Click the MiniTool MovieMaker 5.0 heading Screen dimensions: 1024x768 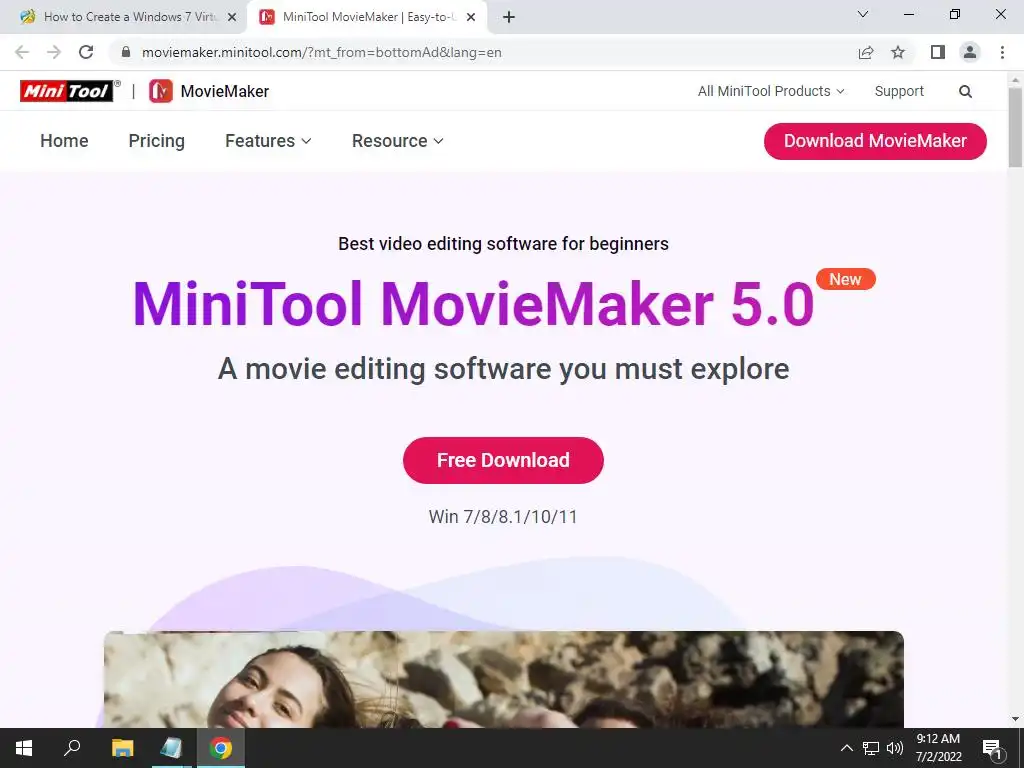473,304
